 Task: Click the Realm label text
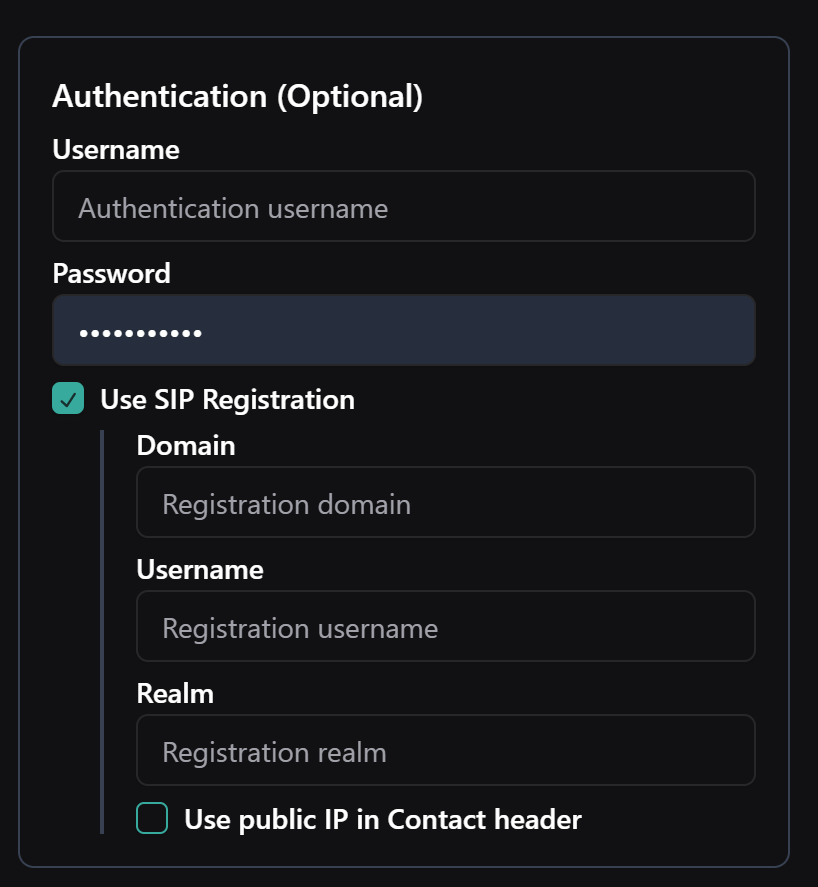tap(175, 694)
